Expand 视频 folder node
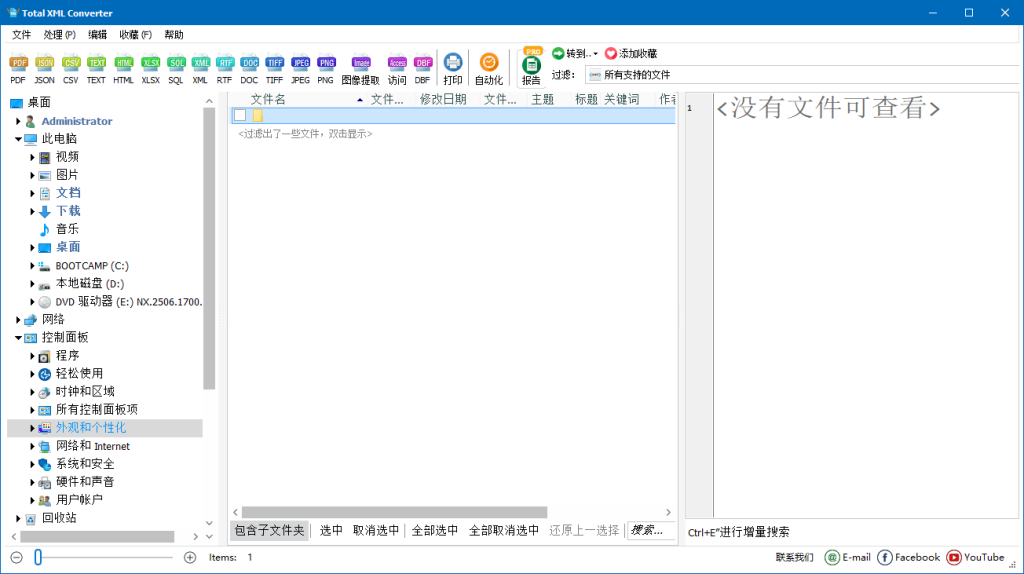 coord(32,157)
